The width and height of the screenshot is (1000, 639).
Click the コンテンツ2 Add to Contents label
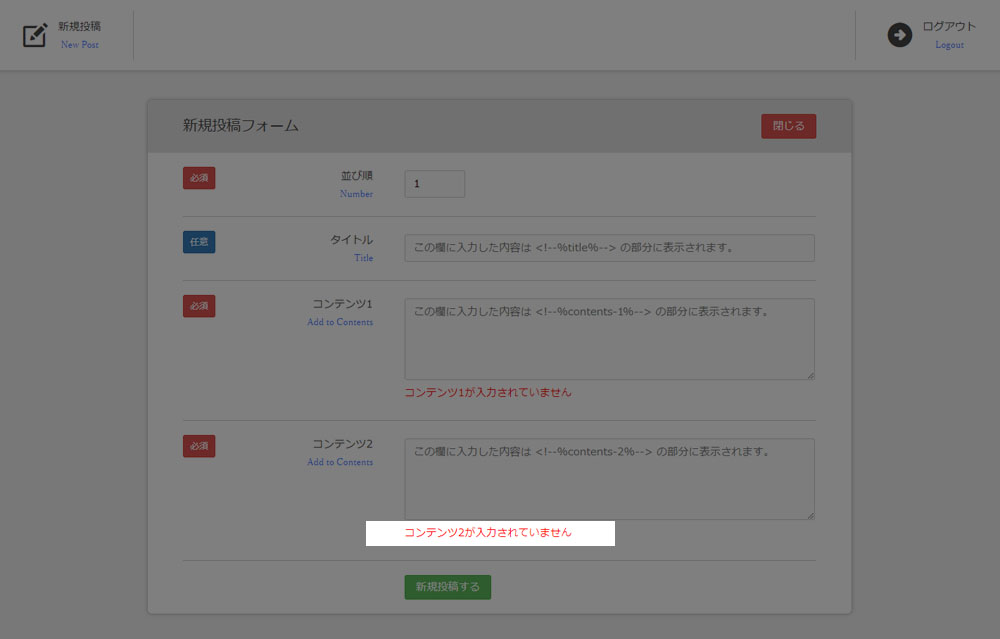click(340, 452)
